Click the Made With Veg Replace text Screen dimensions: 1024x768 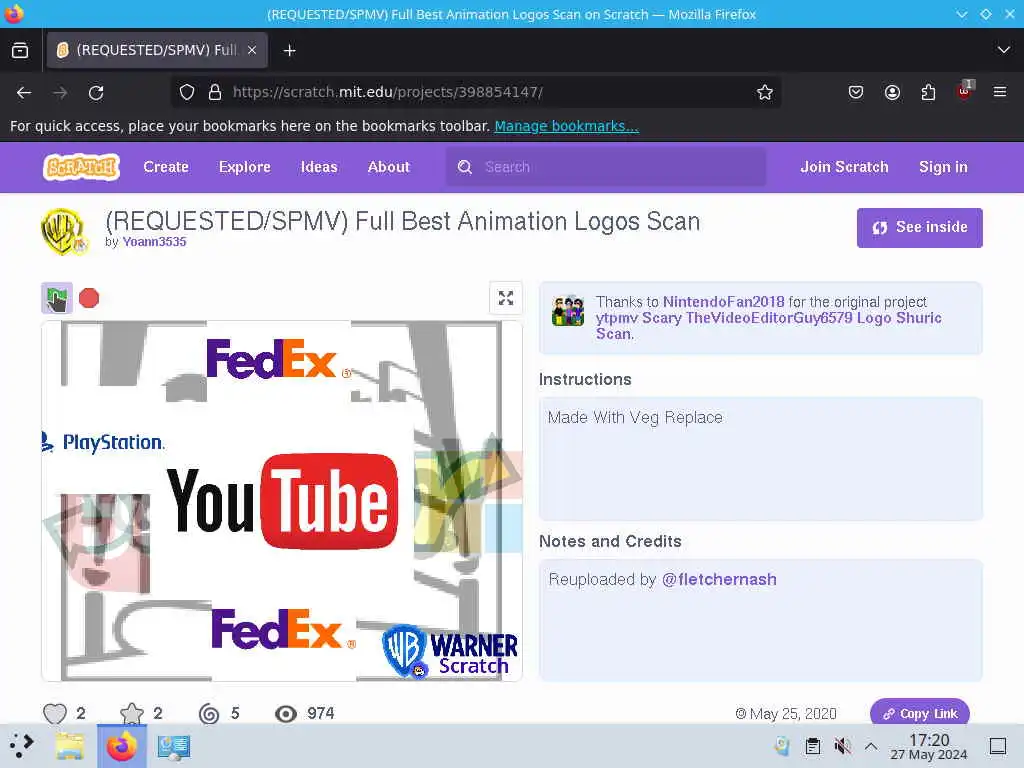coord(635,417)
